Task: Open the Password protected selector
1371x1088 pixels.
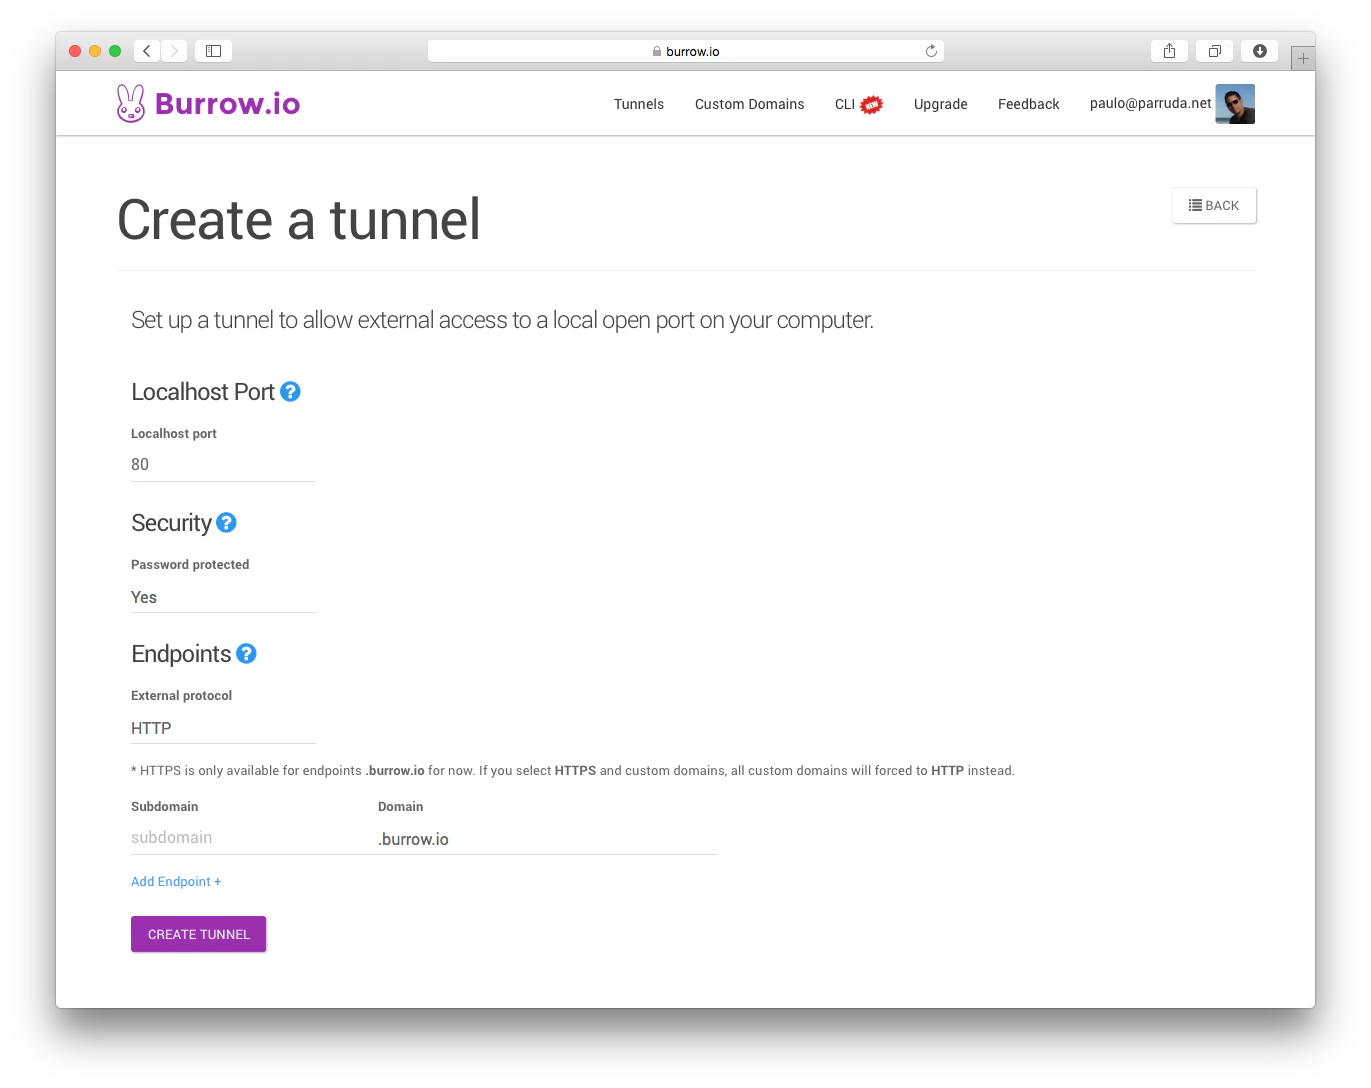Action: tap(220, 597)
